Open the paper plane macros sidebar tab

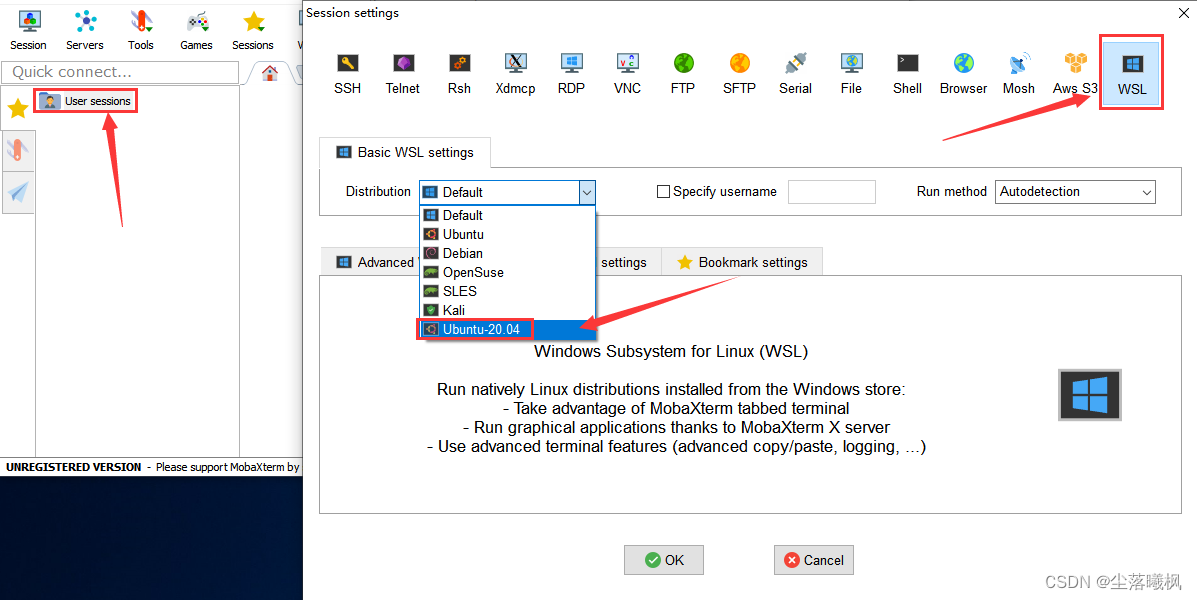pos(18,192)
